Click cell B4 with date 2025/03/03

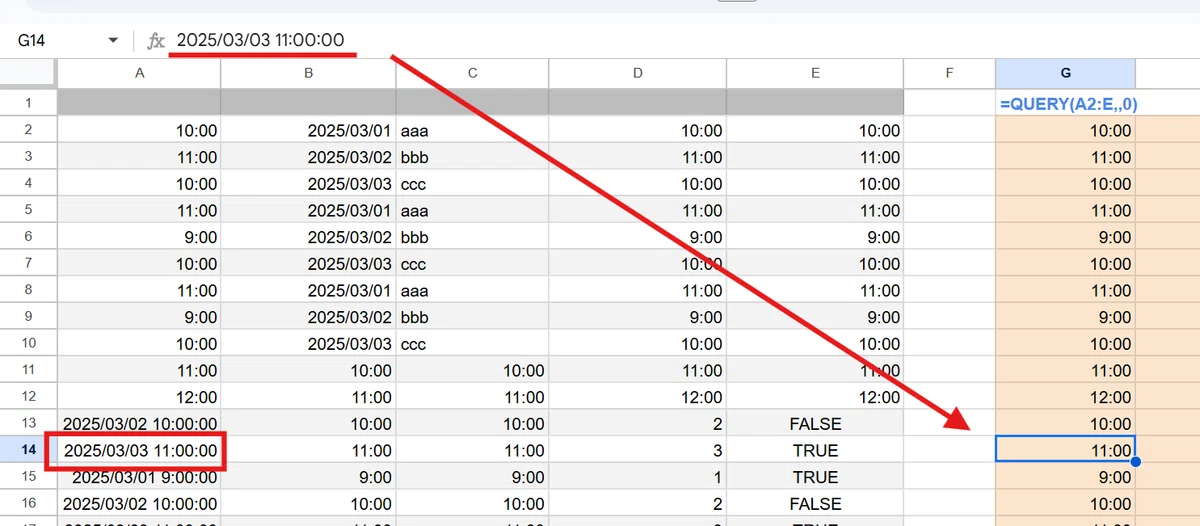(x=308, y=184)
